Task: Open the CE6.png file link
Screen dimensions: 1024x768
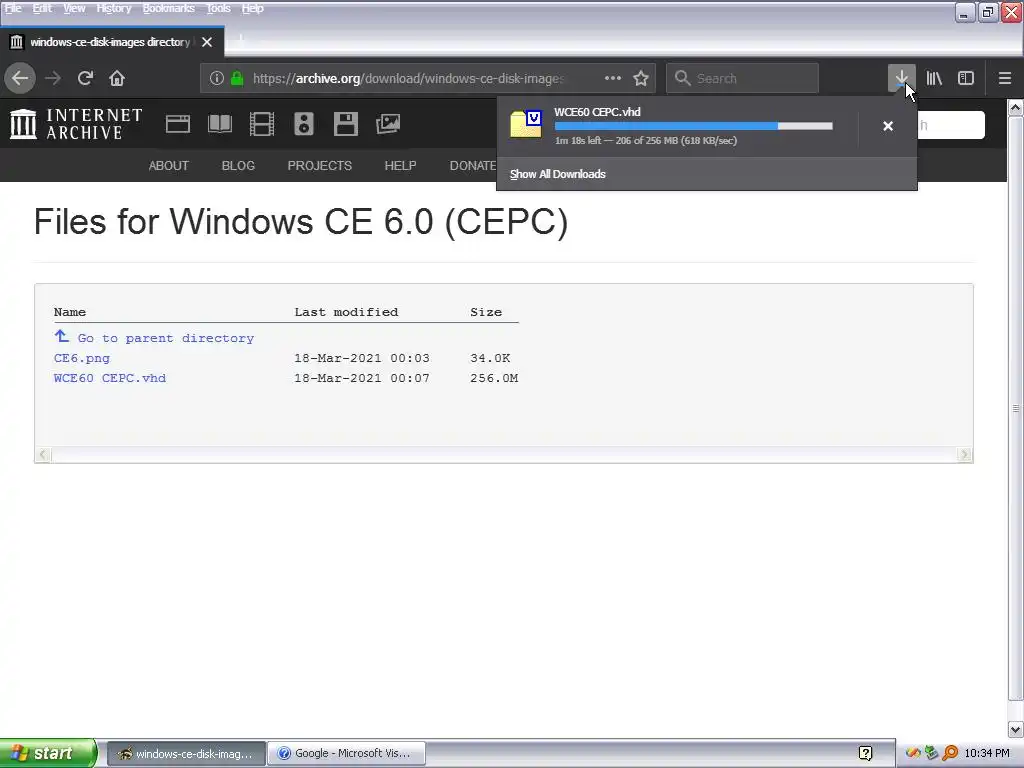Action: coord(82,358)
